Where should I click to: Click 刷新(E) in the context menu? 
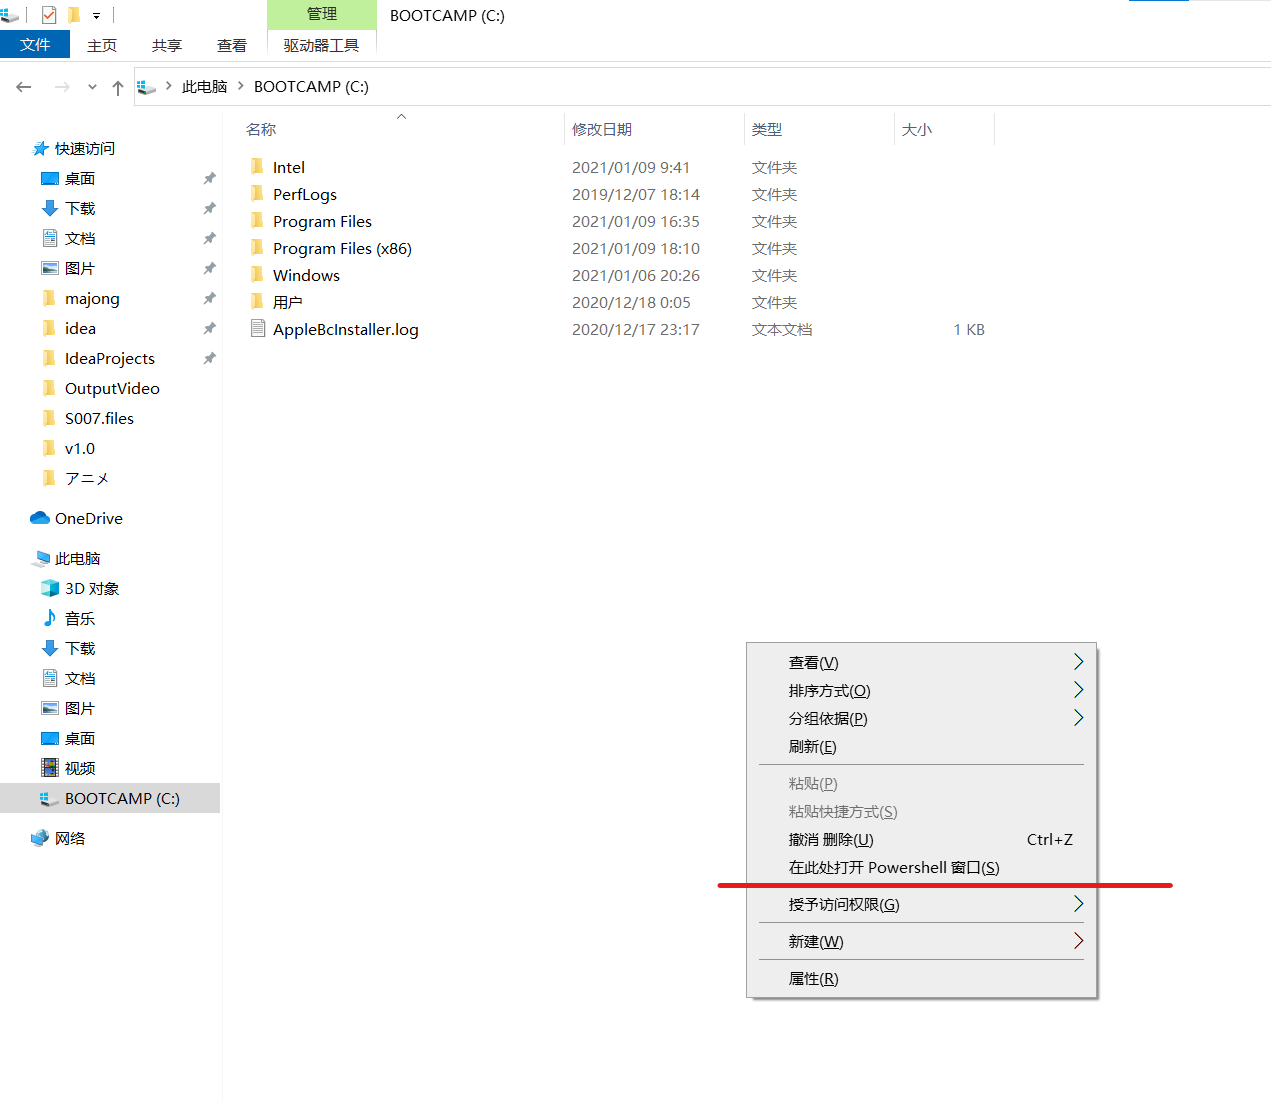point(812,746)
